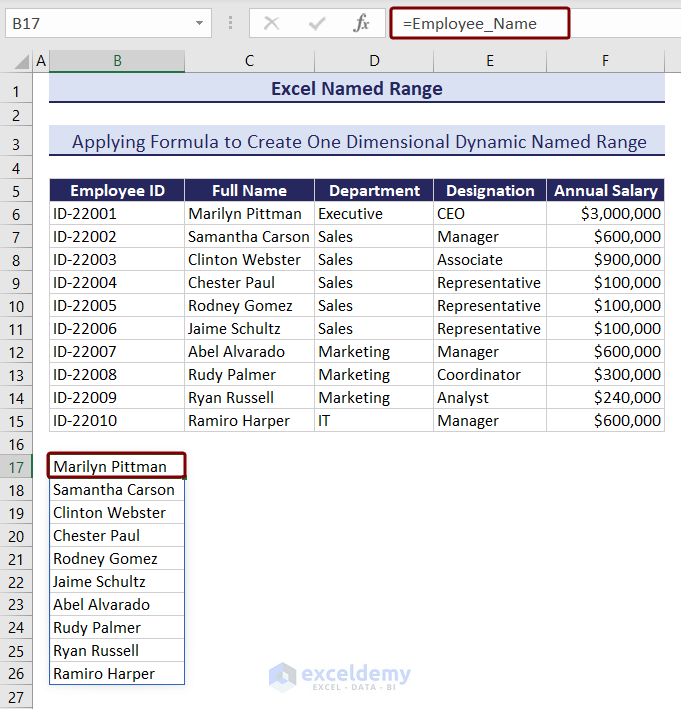This screenshot has width=681, height=709.
Task: Select cell containing ID-22010
Action: tap(117, 421)
